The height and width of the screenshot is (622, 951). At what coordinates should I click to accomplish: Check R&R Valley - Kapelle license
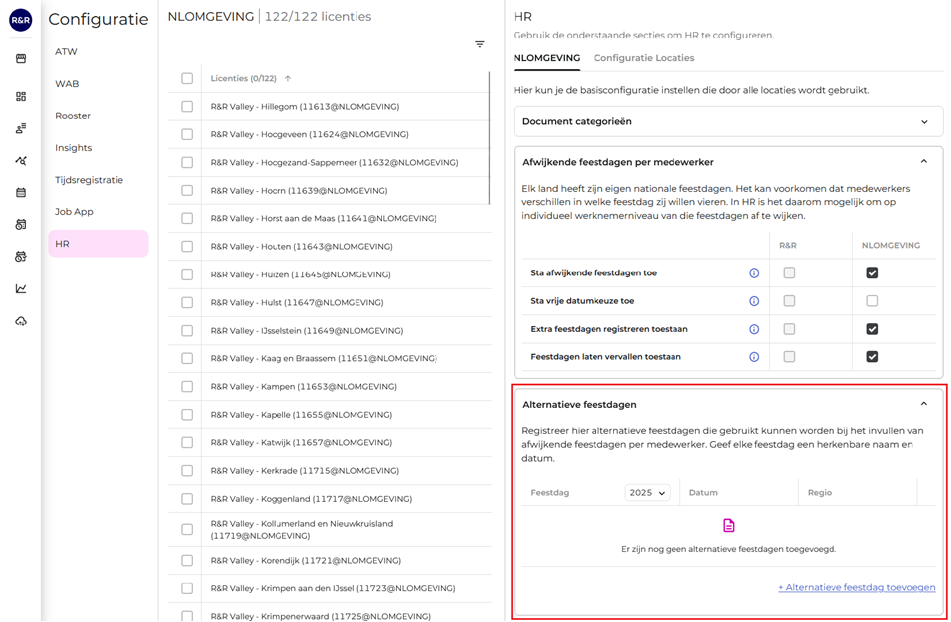pyautogui.click(x=187, y=415)
